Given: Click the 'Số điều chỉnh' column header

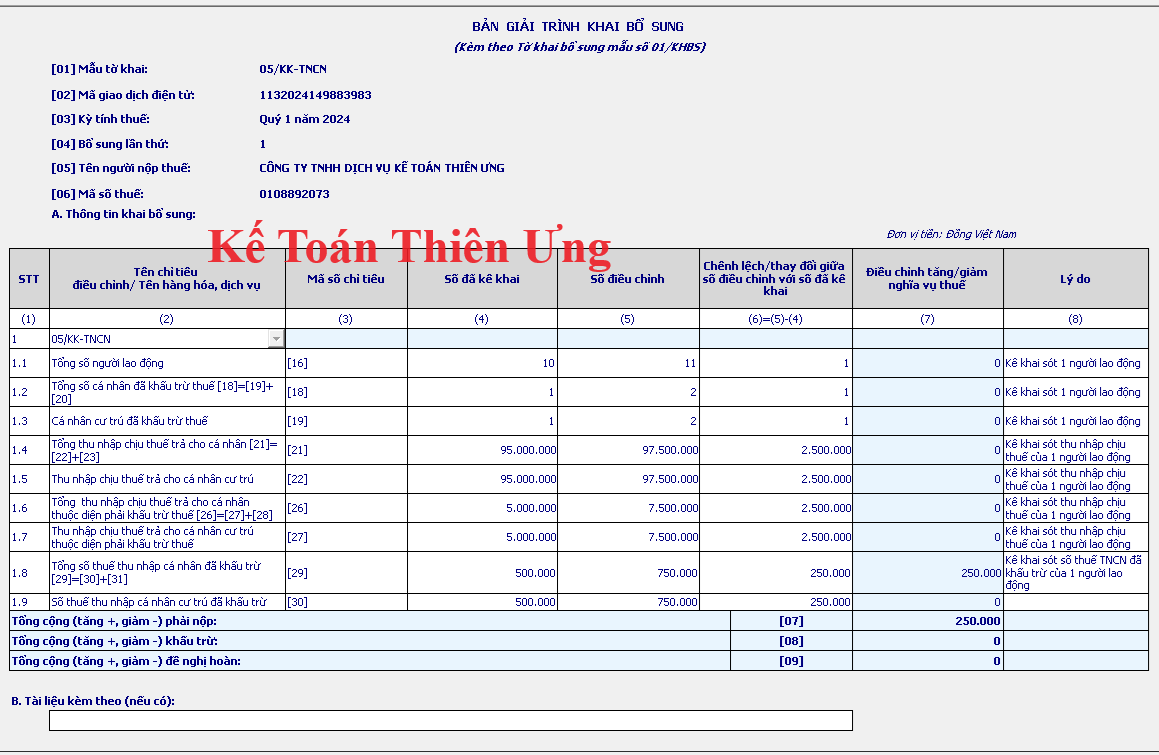Looking at the screenshot, I should [x=628, y=279].
